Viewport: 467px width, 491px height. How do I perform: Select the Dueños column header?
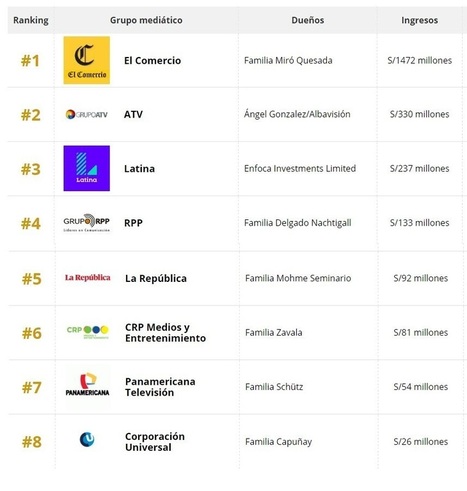(x=308, y=20)
